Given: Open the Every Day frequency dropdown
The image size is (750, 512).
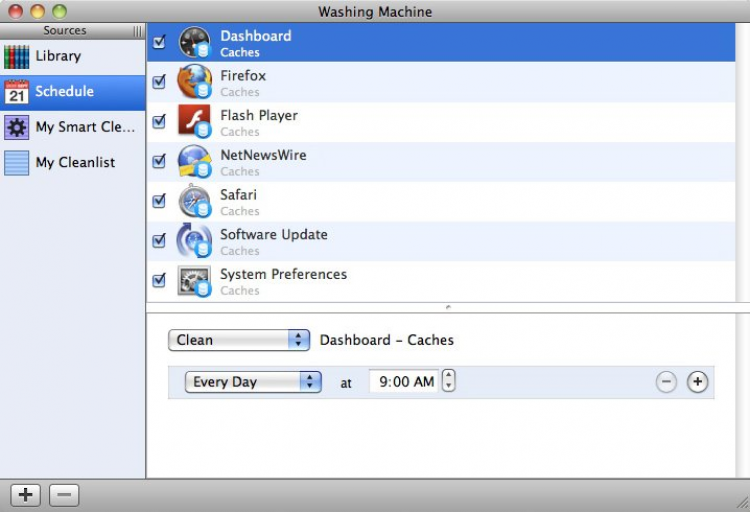Looking at the screenshot, I should pos(253,382).
